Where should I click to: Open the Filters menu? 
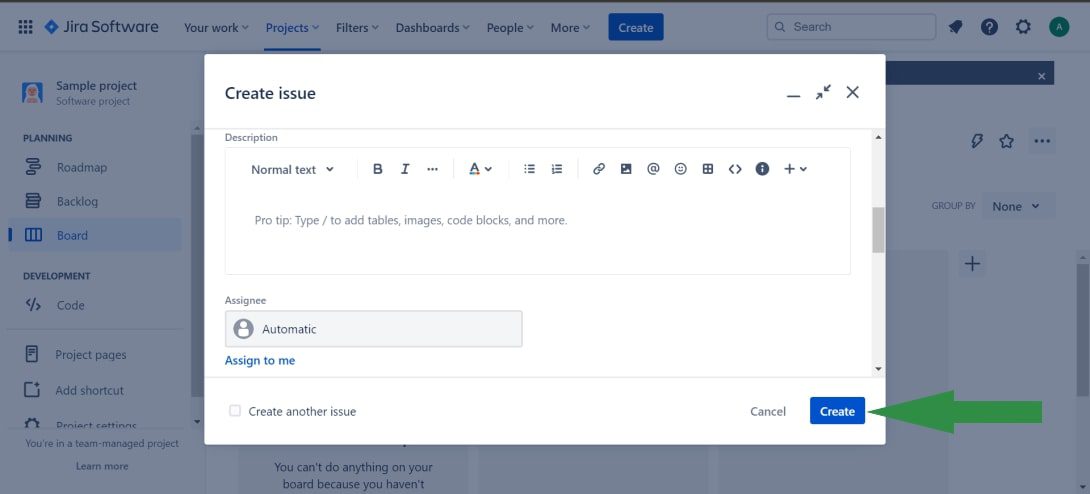click(x=357, y=28)
